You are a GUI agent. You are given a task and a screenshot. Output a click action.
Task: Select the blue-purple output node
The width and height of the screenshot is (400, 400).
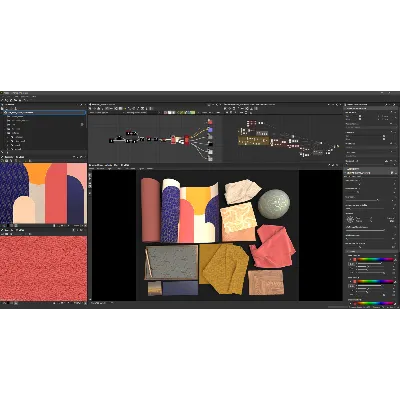tap(210, 129)
